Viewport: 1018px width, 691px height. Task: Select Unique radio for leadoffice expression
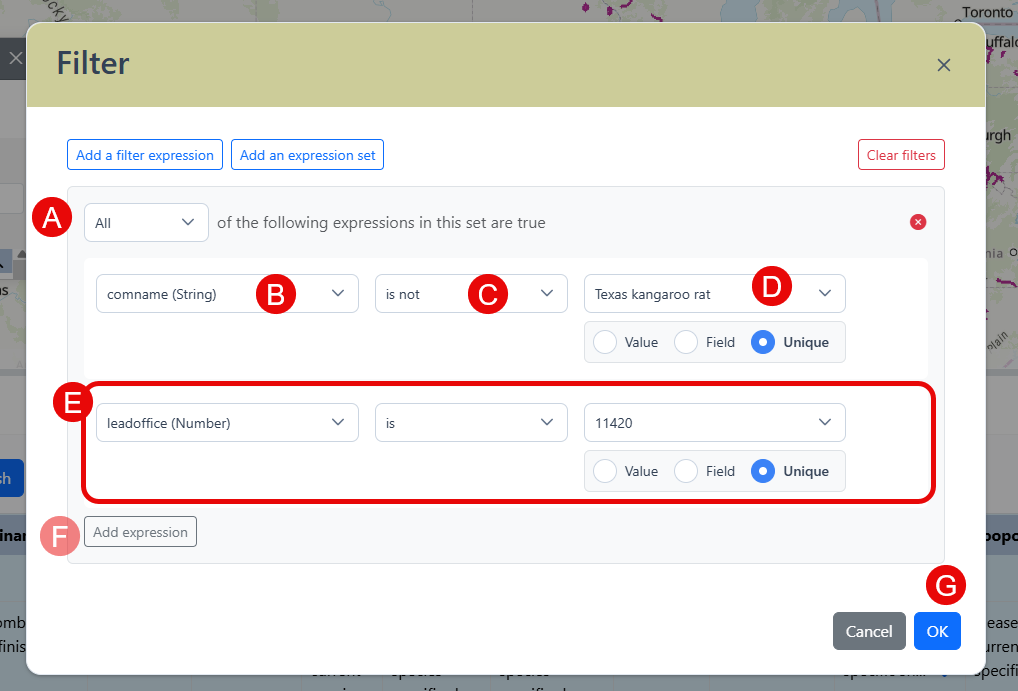click(763, 471)
